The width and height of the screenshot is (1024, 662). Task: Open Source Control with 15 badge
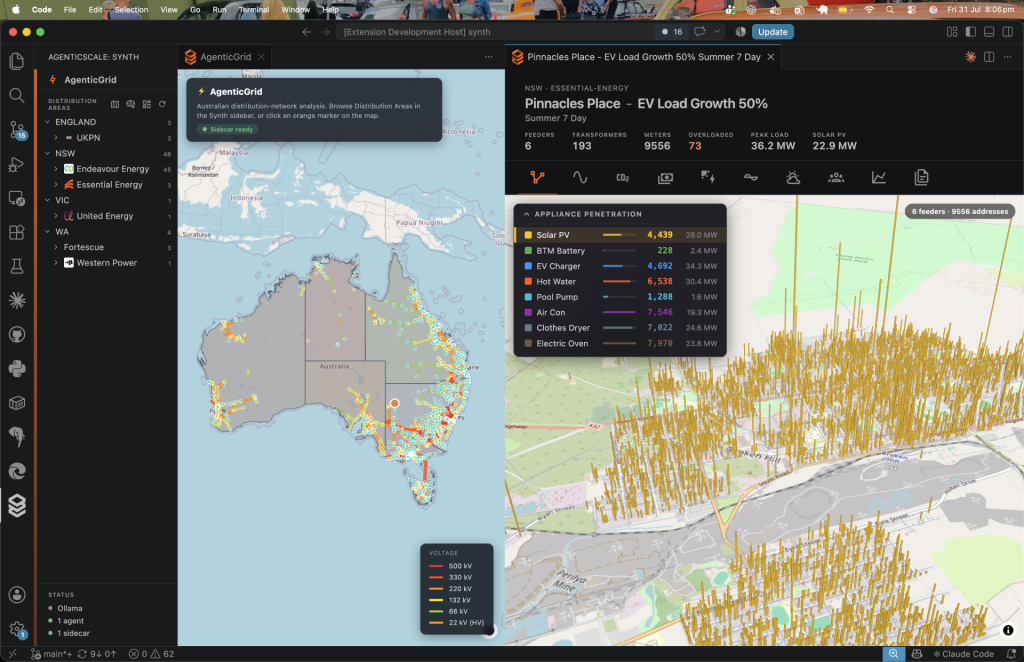click(17, 130)
